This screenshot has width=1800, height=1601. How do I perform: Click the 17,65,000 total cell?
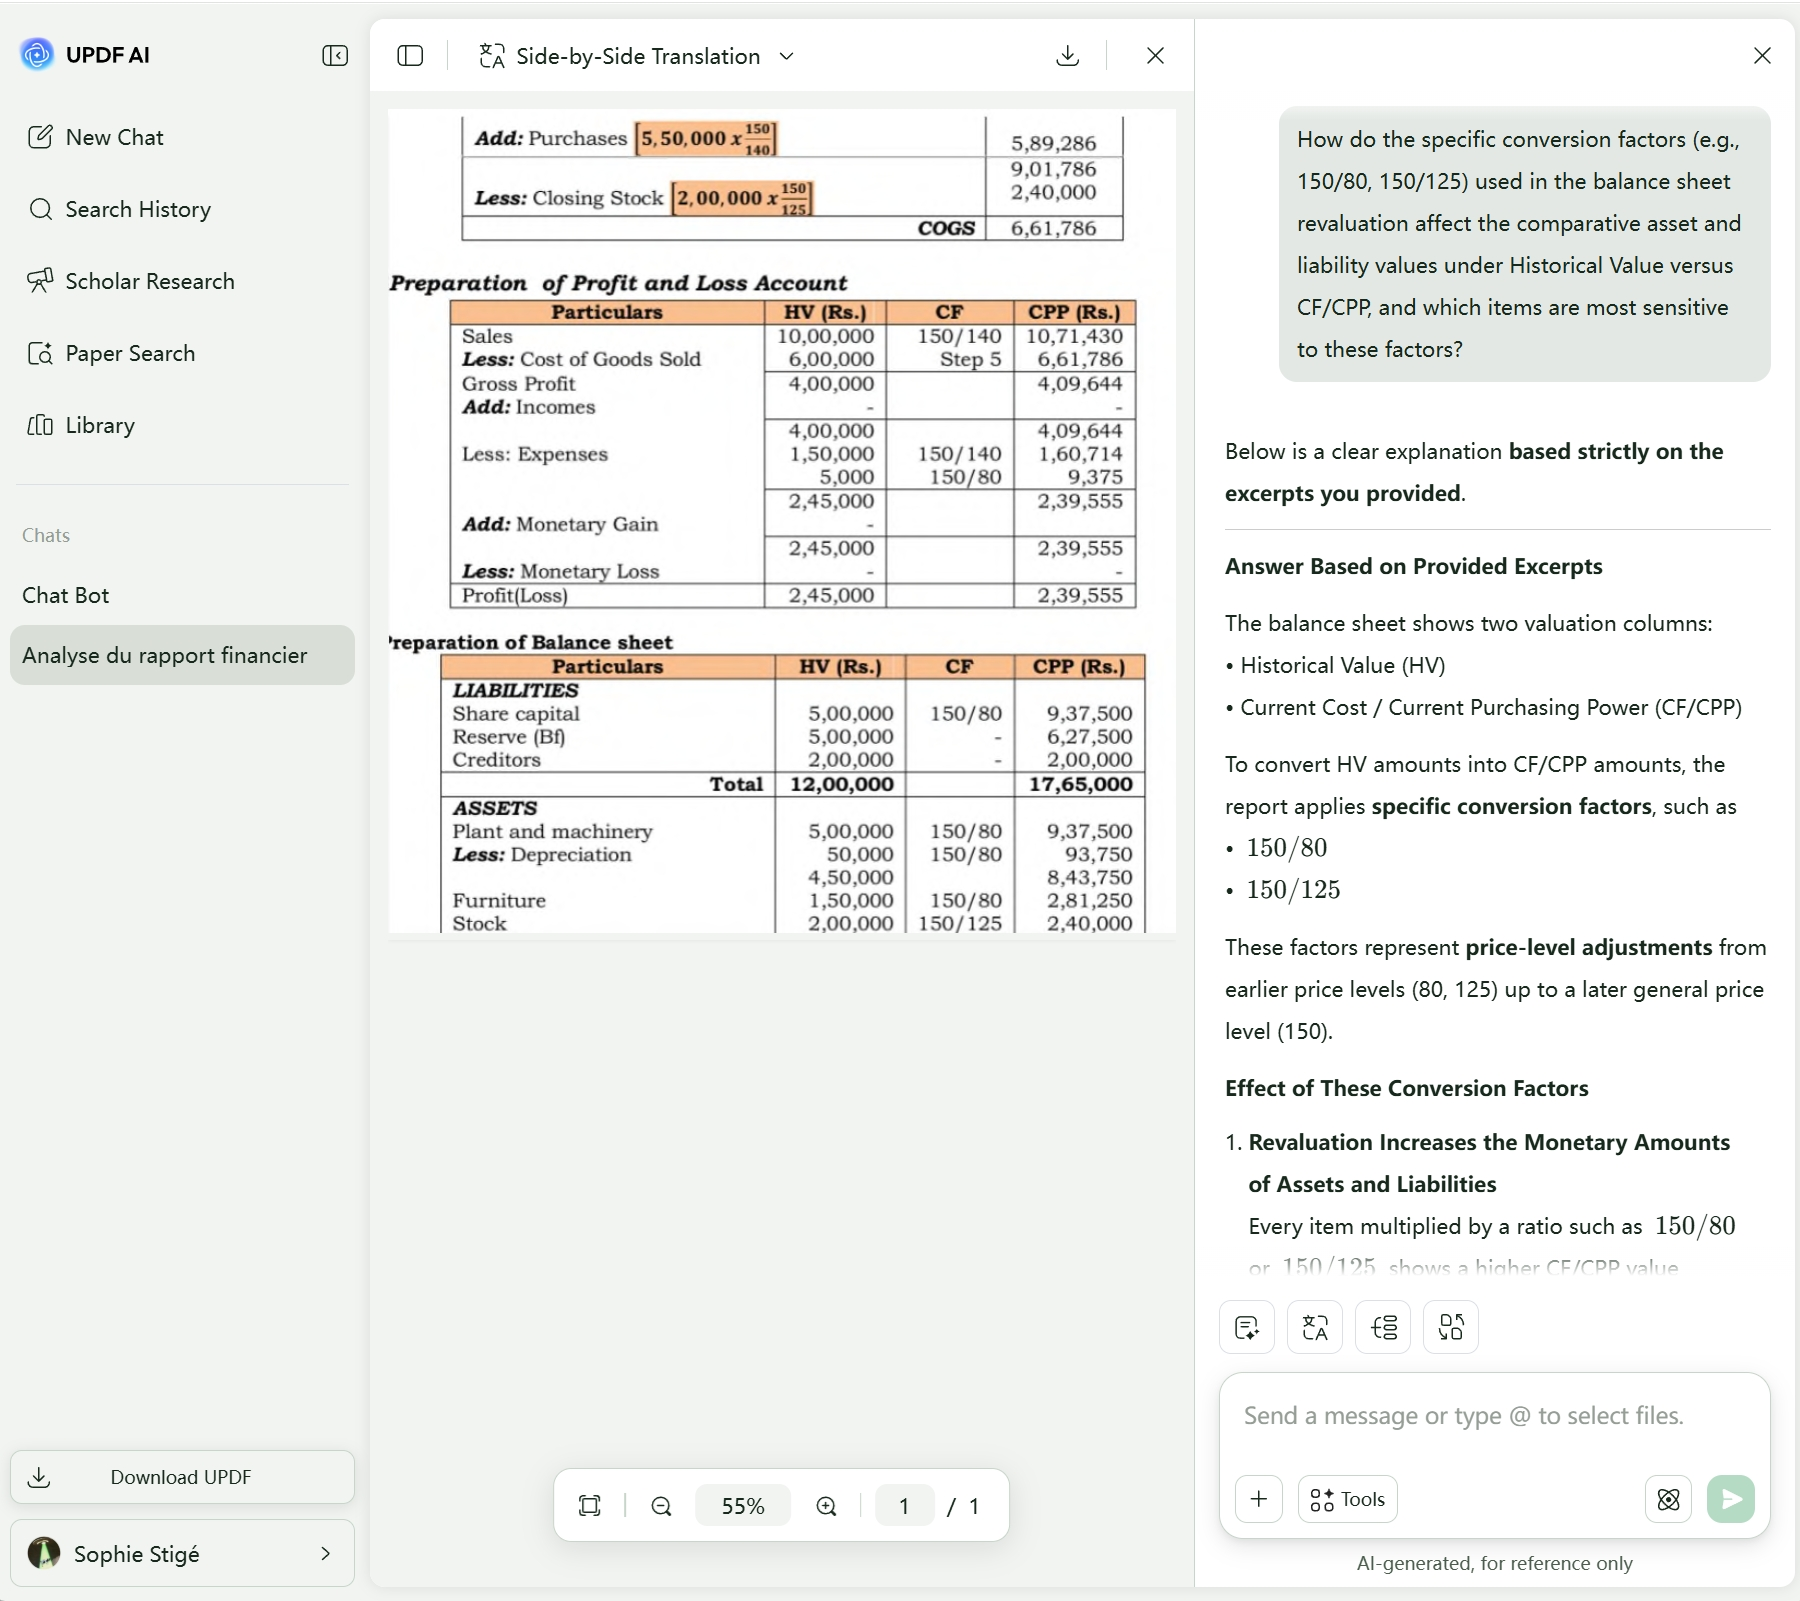1080,784
